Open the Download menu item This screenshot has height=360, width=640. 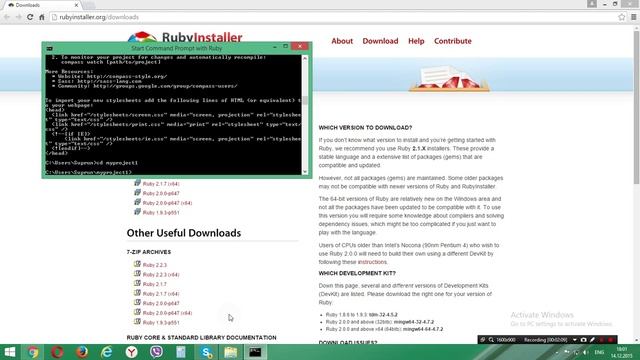point(380,41)
